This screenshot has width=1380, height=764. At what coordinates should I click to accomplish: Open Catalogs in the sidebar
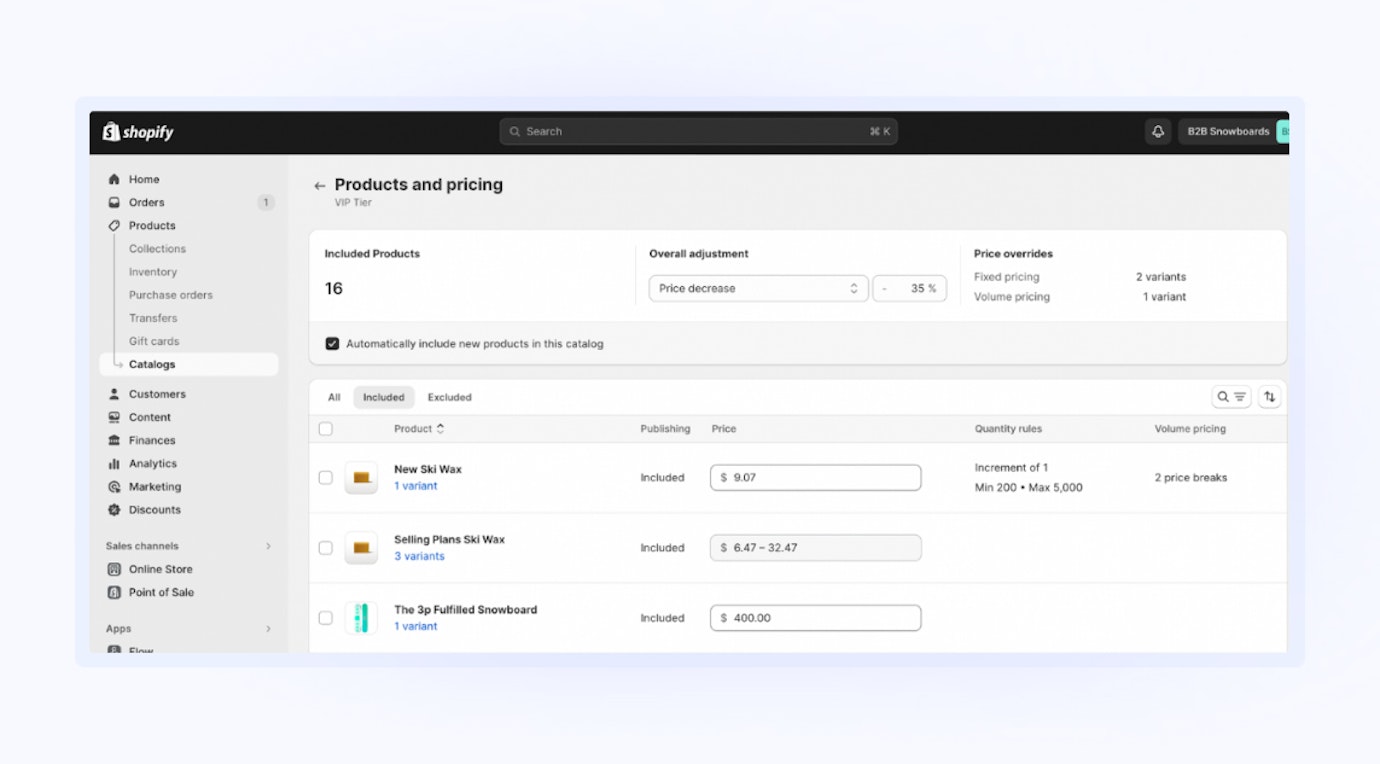pos(189,364)
